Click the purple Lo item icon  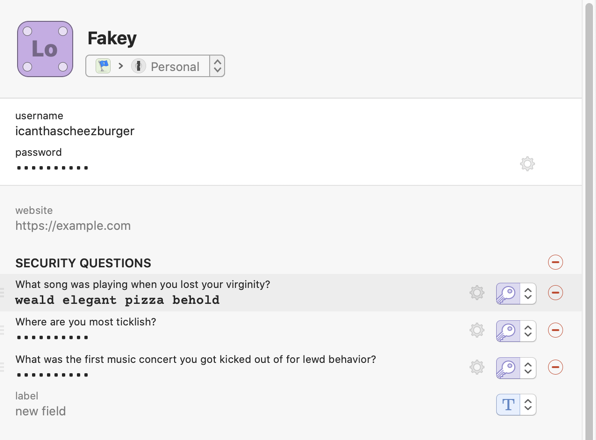[45, 49]
